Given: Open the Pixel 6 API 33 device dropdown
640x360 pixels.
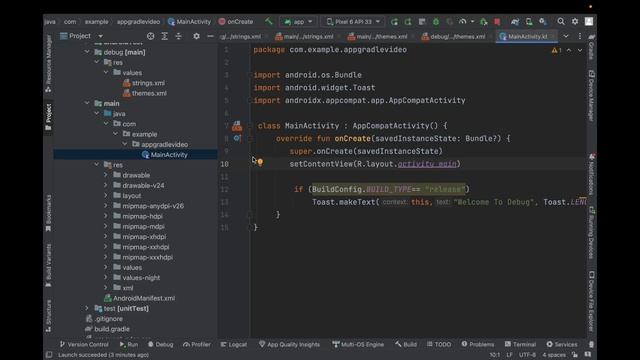Looking at the screenshot, I should pos(354,22).
